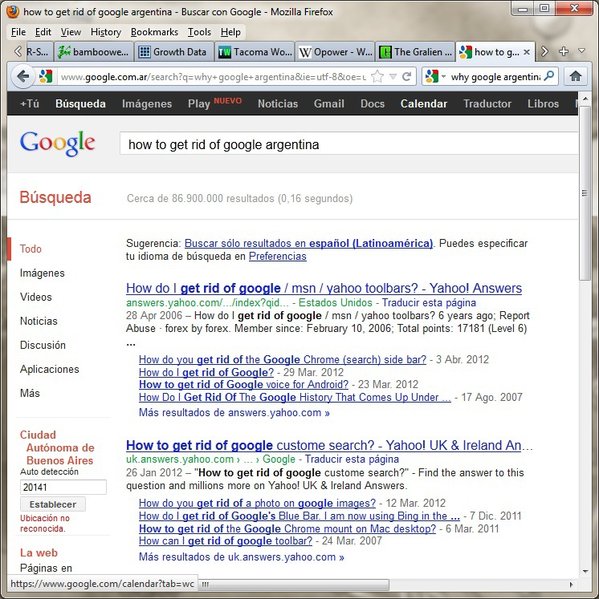Switch to the Opower - W... tab
Viewport: 599px width, 599px height.
(x=335, y=52)
